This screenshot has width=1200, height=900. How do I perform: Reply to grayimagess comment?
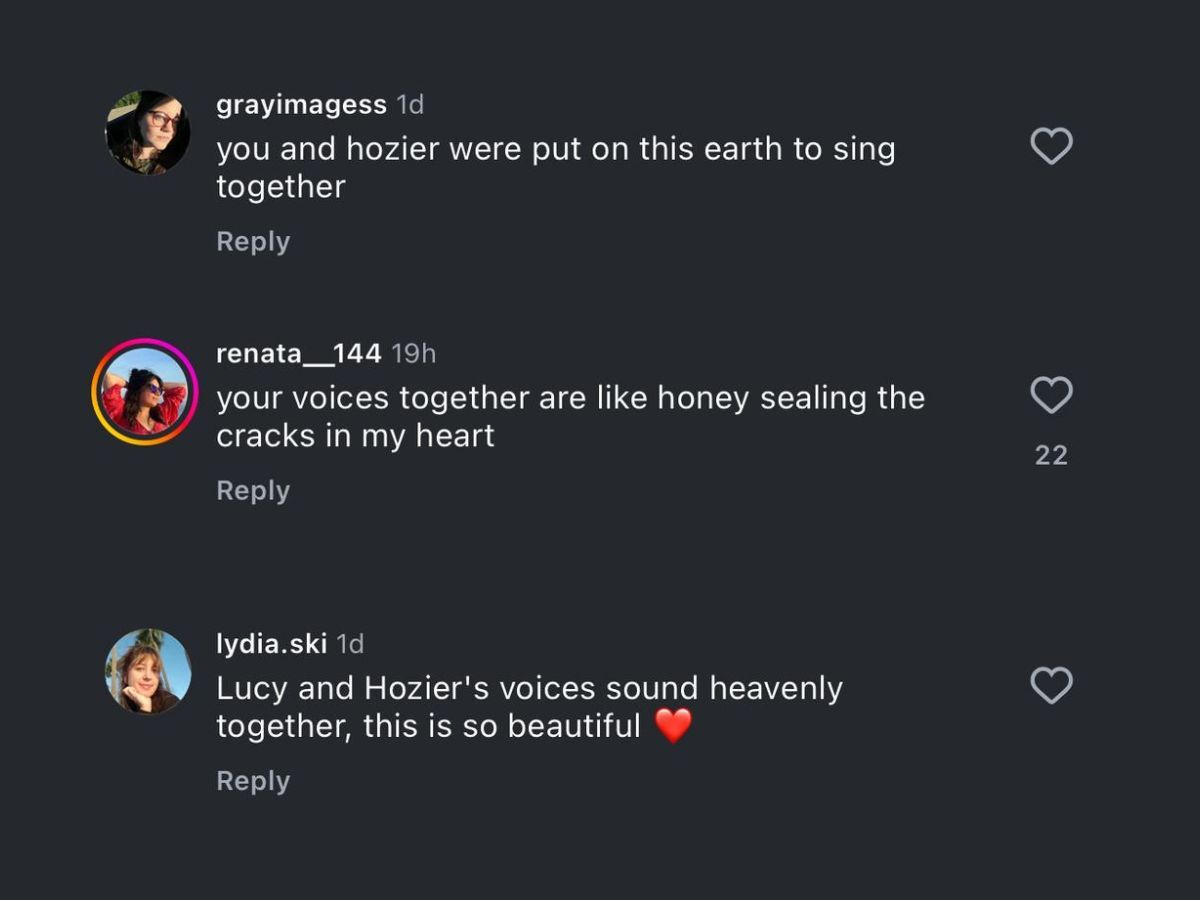click(x=253, y=242)
